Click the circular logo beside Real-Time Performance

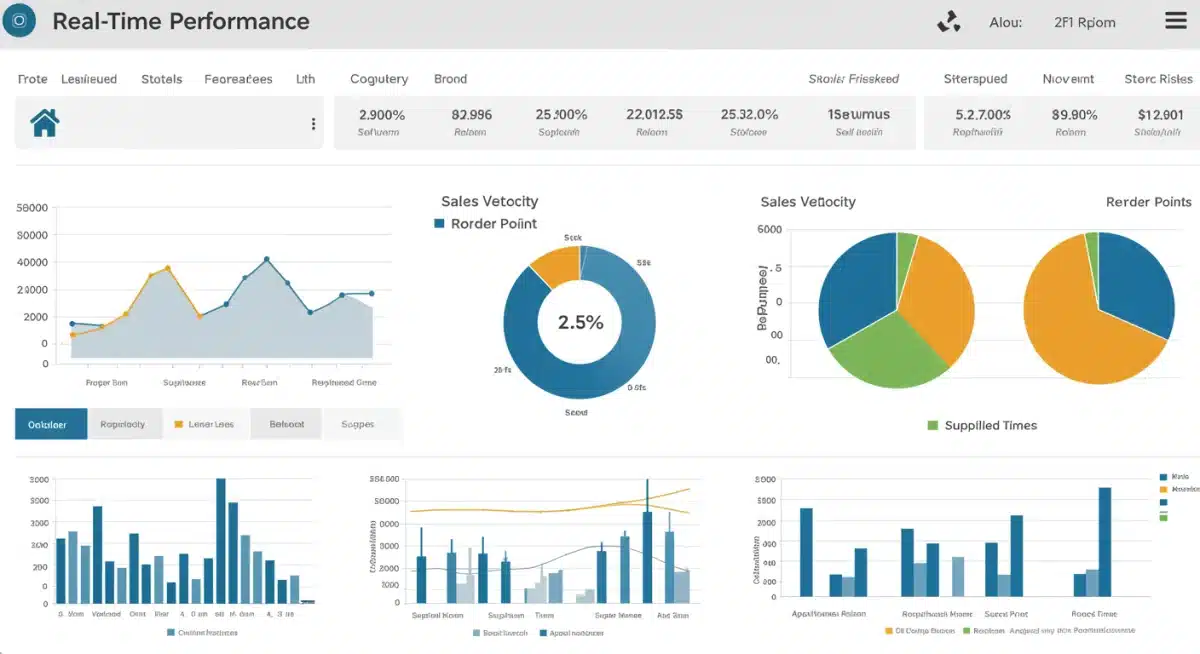click(x=19, y=20)
